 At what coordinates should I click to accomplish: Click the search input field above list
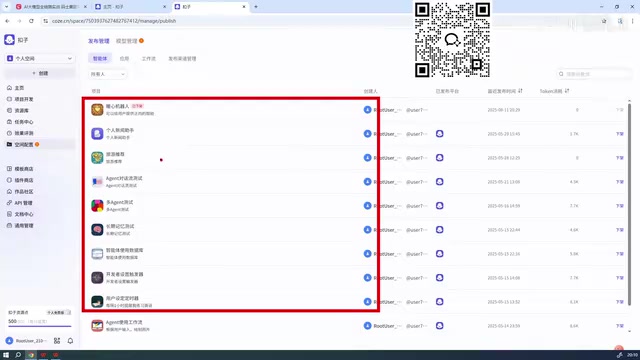(x=594, y=74)
